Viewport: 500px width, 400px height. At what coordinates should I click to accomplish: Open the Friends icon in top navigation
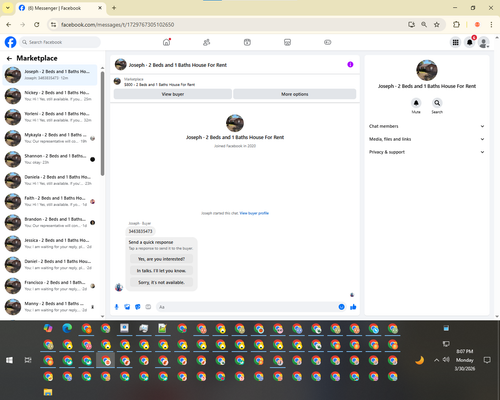click(x=207, y=42)
